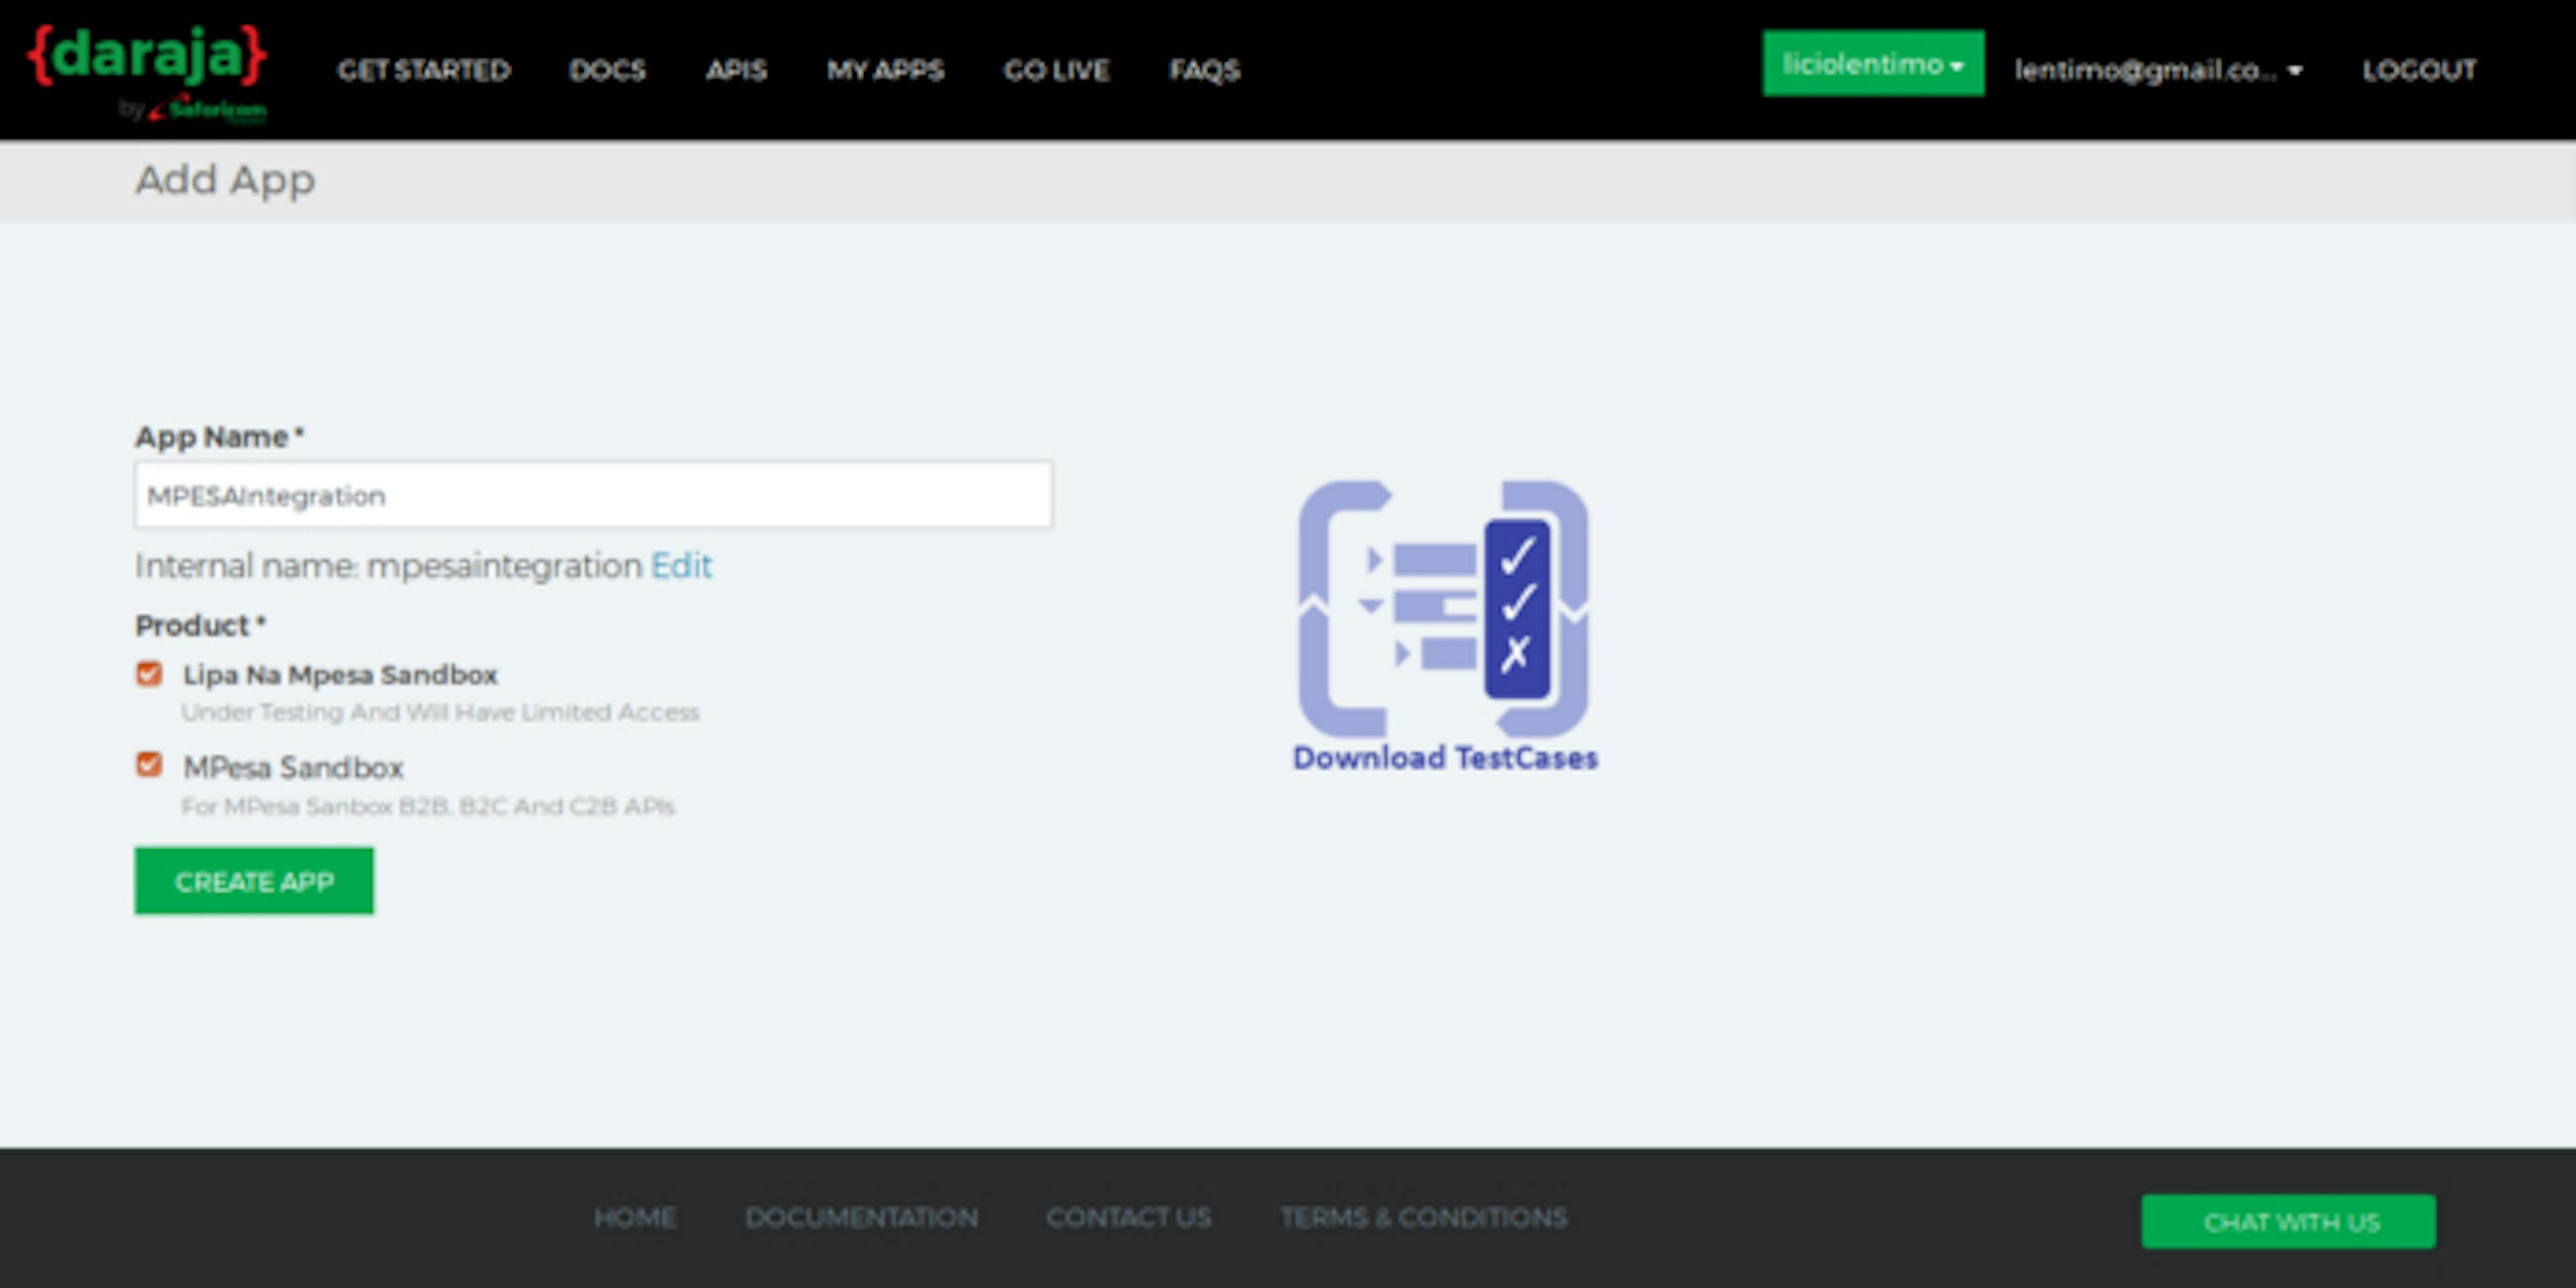Uncheck MPesa Sandbox checkbox
The image size is (2576, 1288).
tap(149, 765)
